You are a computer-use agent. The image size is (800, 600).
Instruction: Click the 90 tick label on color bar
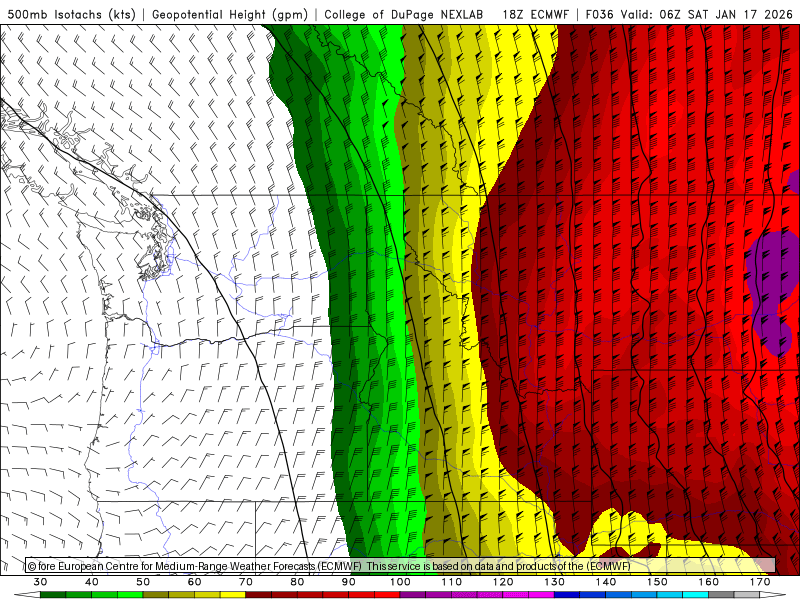[349, 582]
